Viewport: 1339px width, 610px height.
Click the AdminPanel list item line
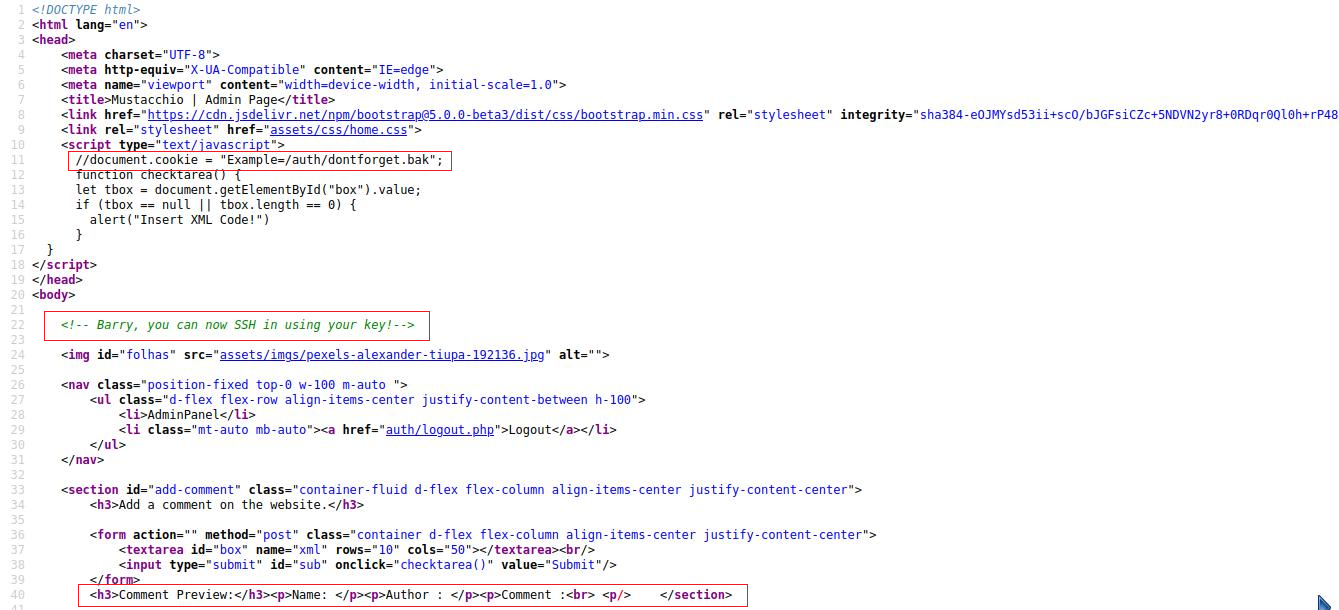point(187,415)
